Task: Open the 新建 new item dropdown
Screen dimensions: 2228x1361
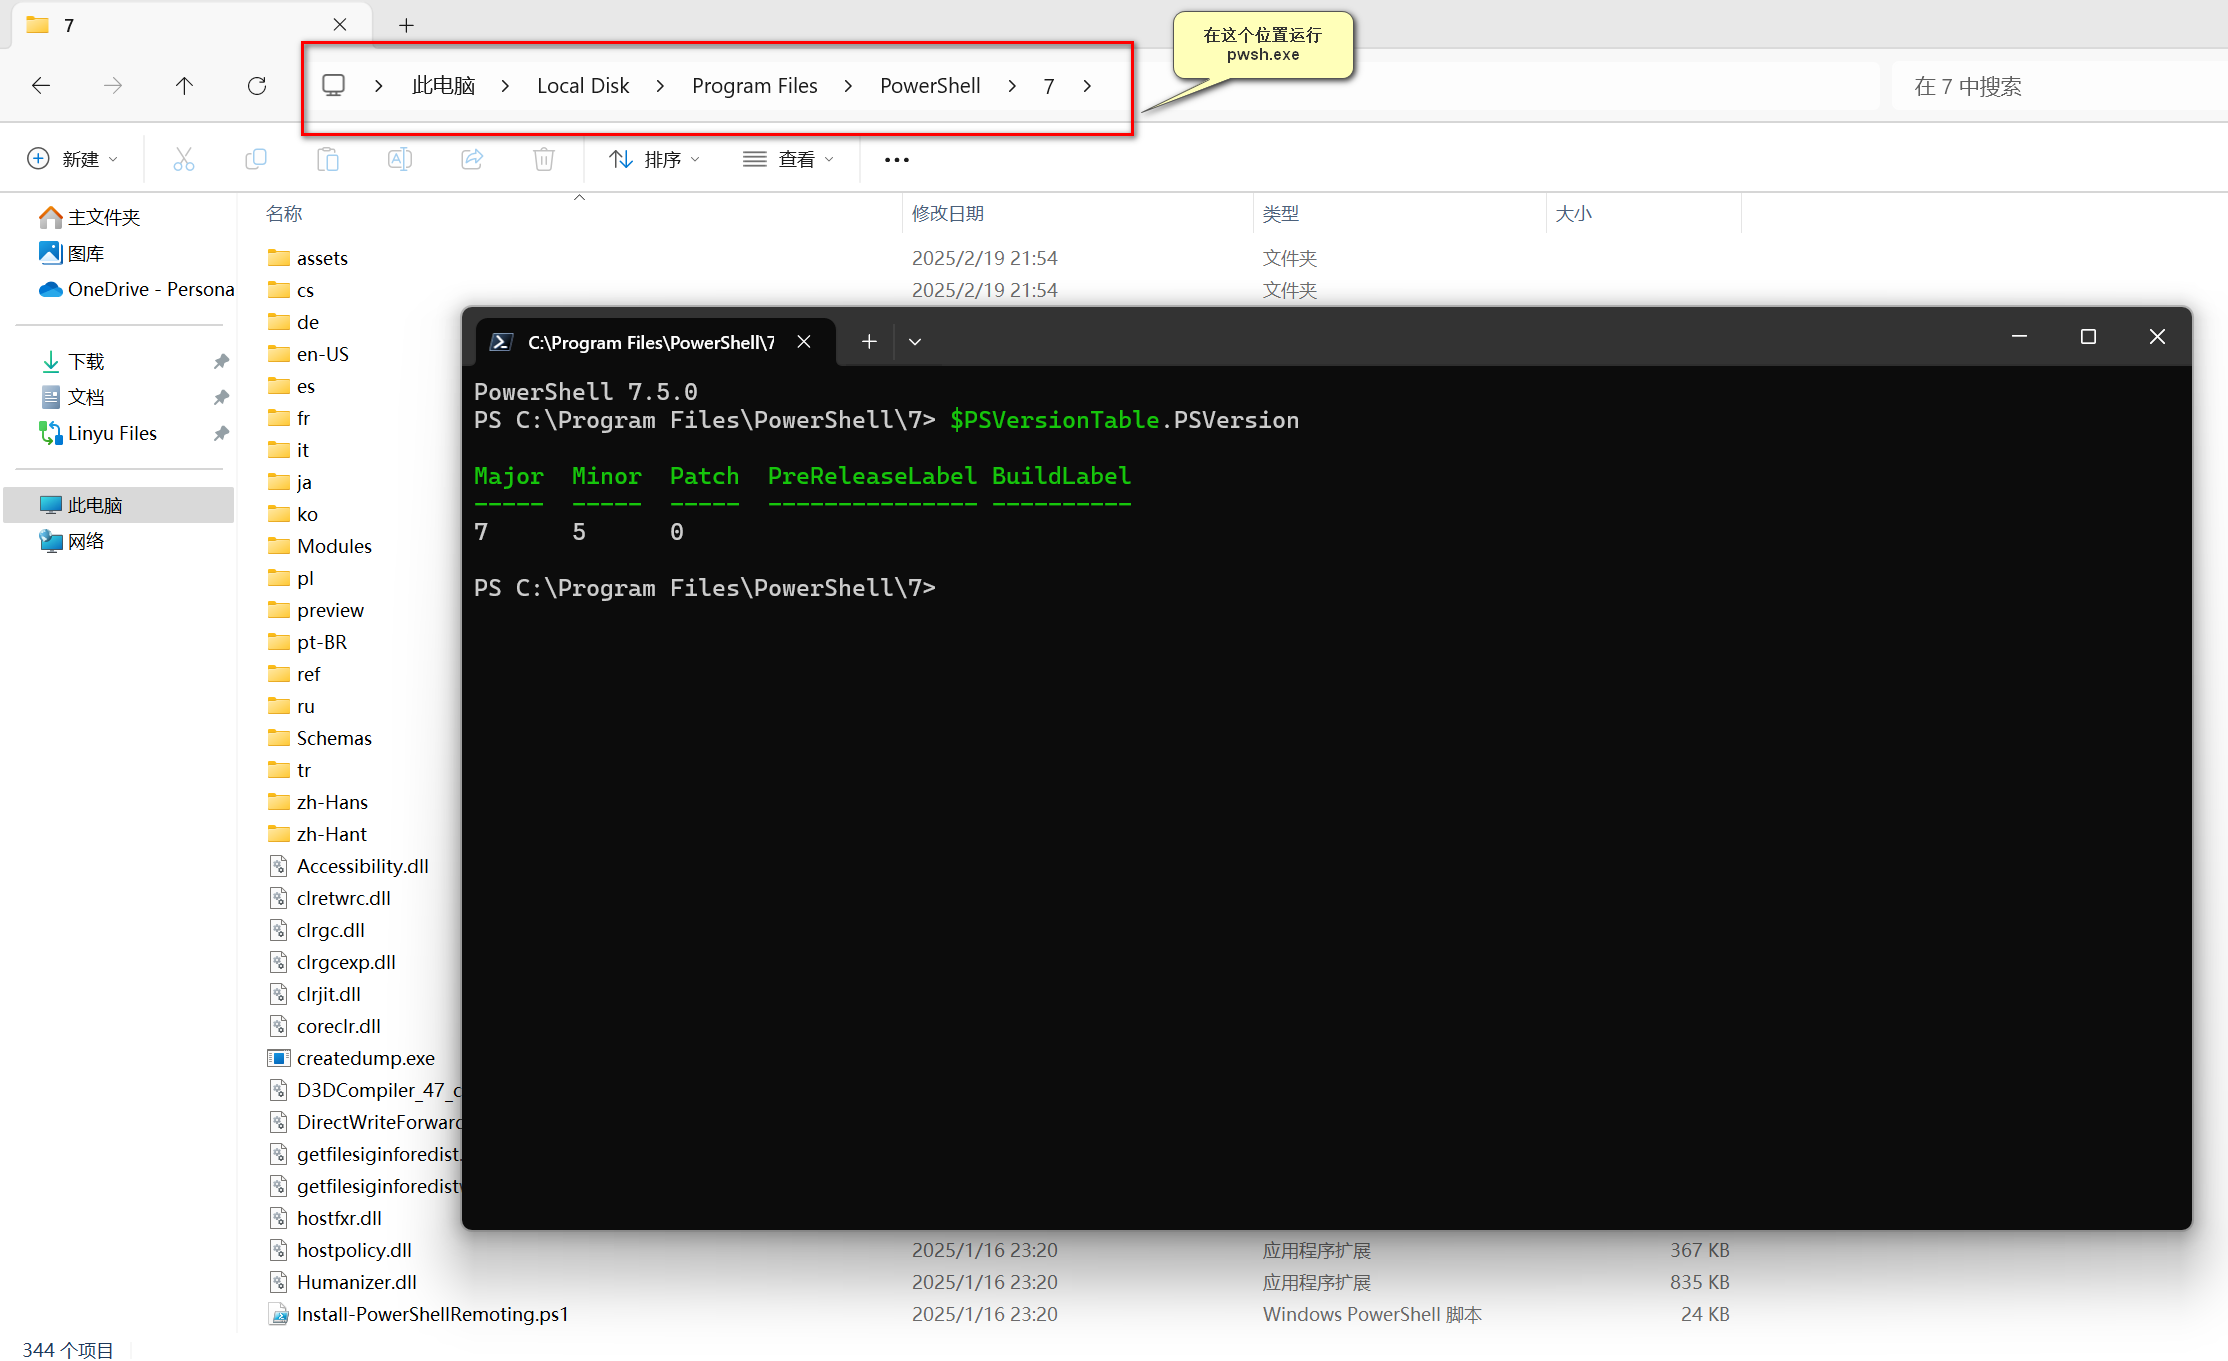Action: (x=73, y=159)
